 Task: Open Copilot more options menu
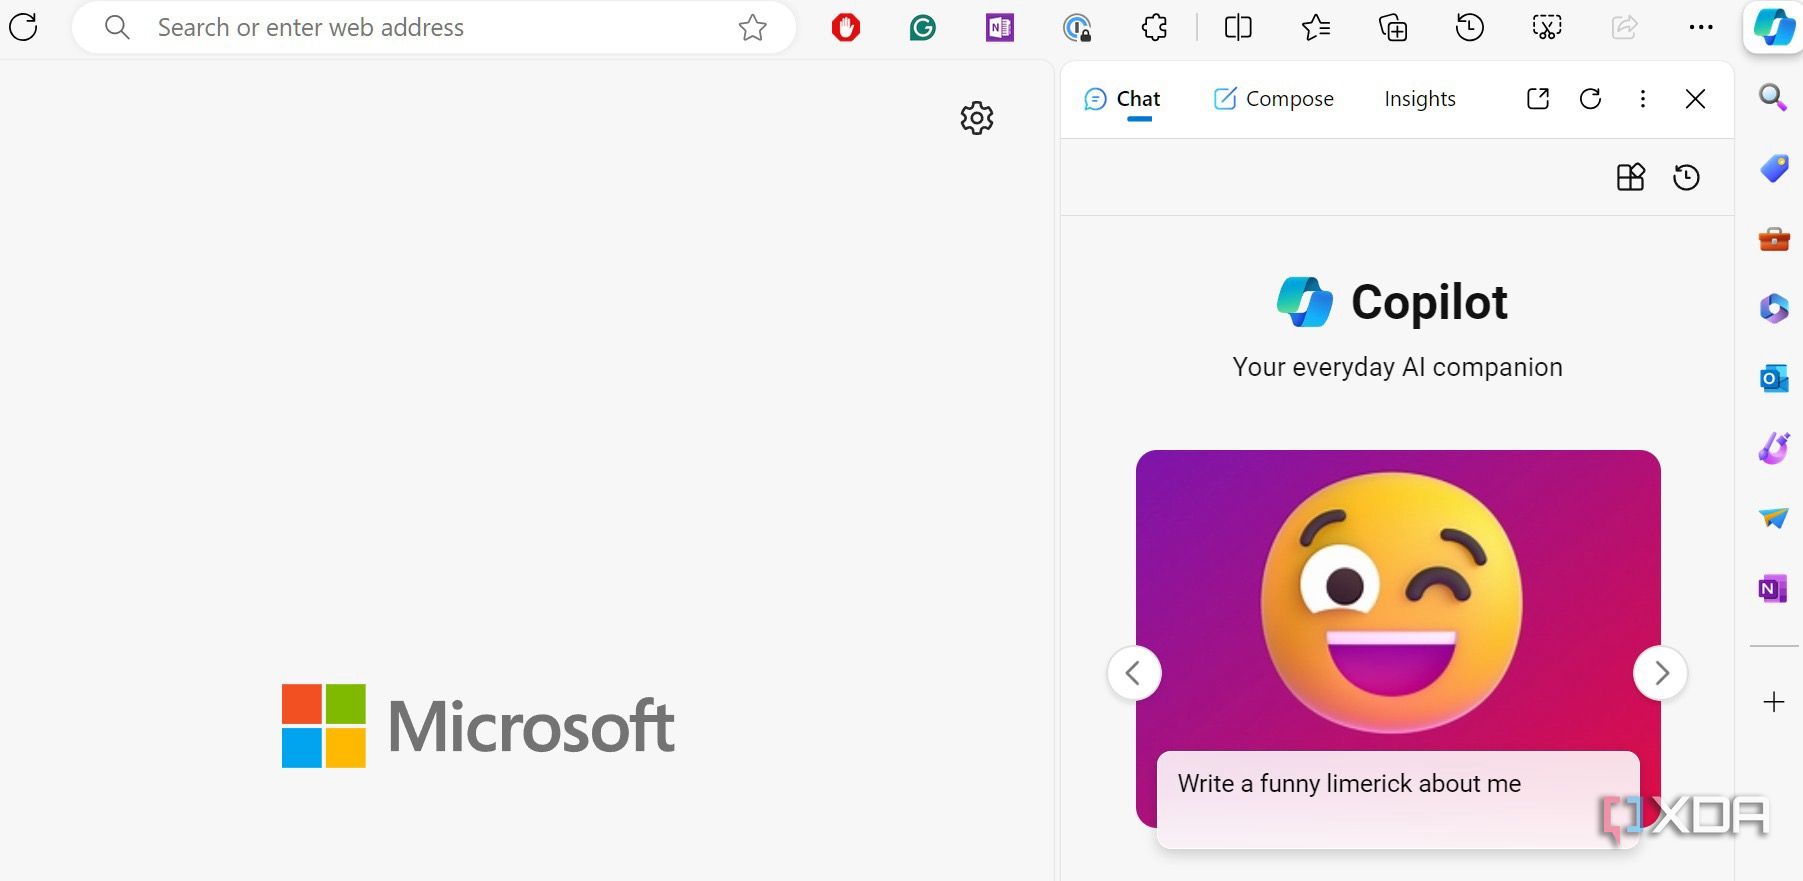pos(1643,98)
